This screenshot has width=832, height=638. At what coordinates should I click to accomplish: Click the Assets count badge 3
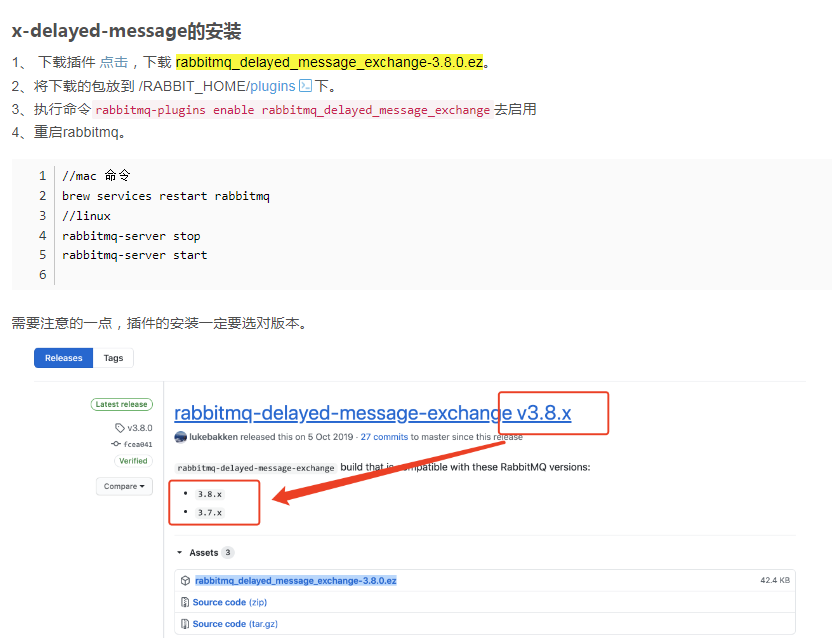pyautogui.click(x=228, y=553)
